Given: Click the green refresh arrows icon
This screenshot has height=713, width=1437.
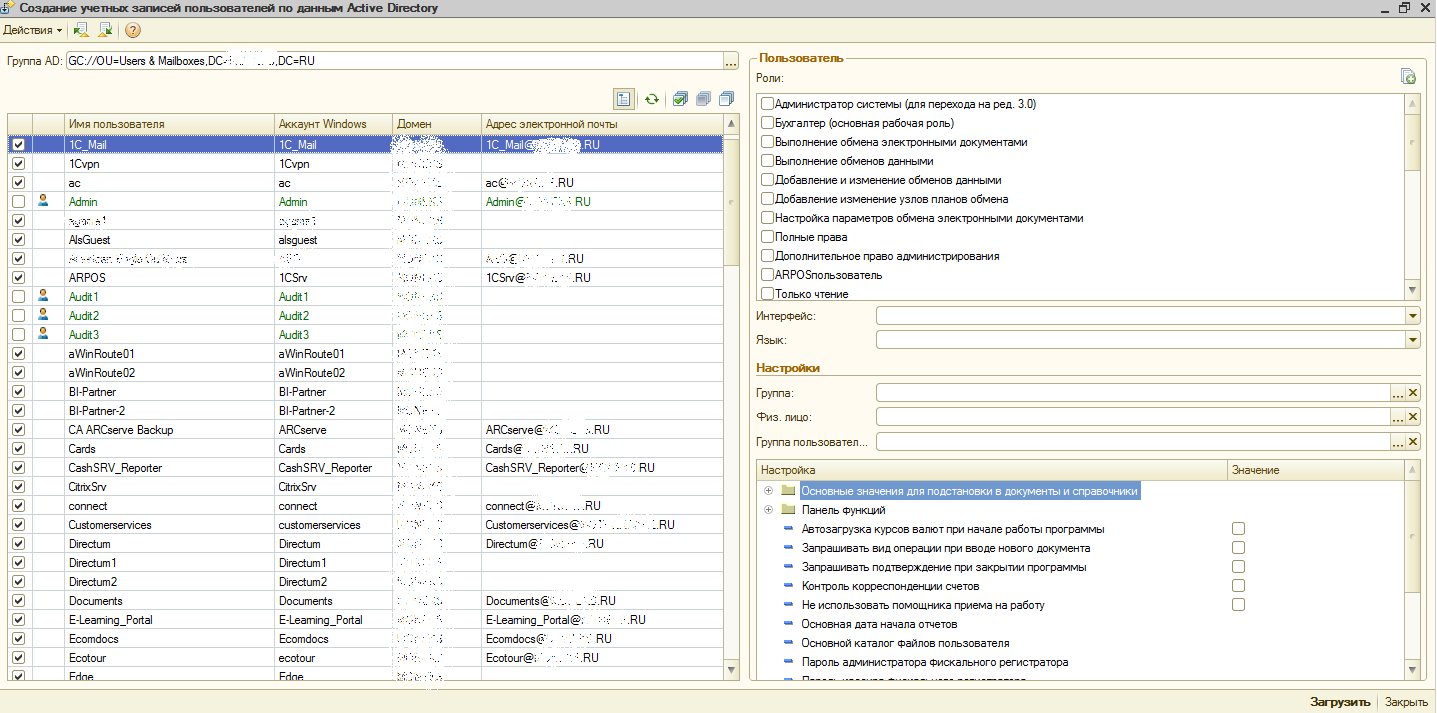Looking at the screenshot, I should coord(652,99).
